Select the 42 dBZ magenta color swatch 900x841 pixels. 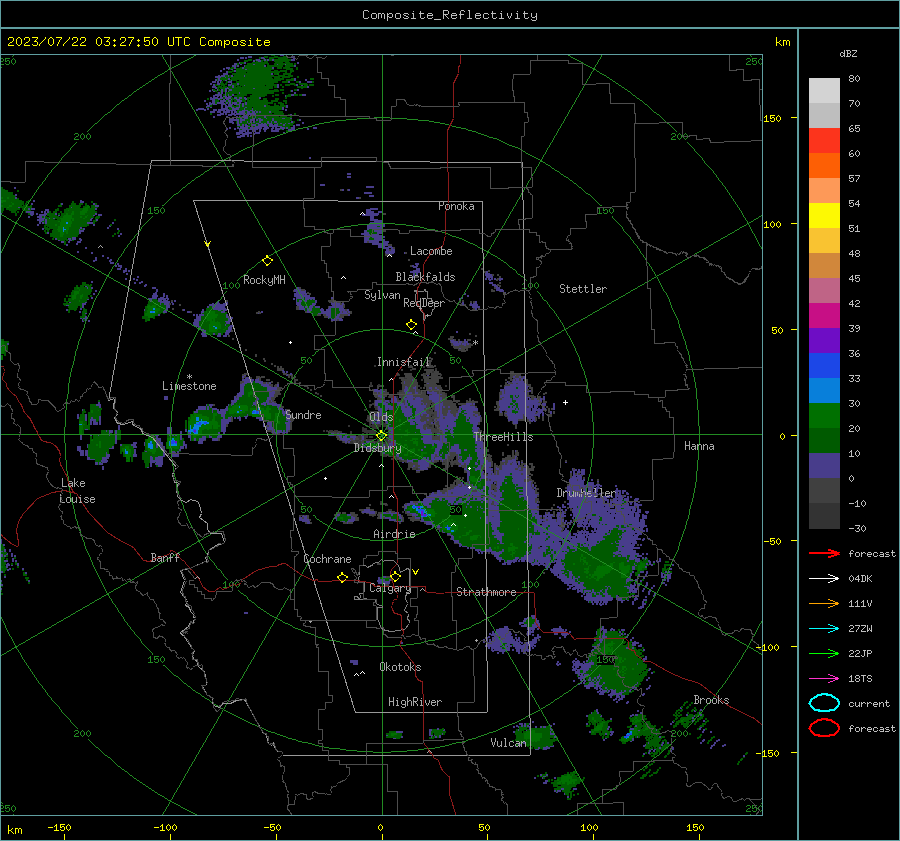click(824, 316)
